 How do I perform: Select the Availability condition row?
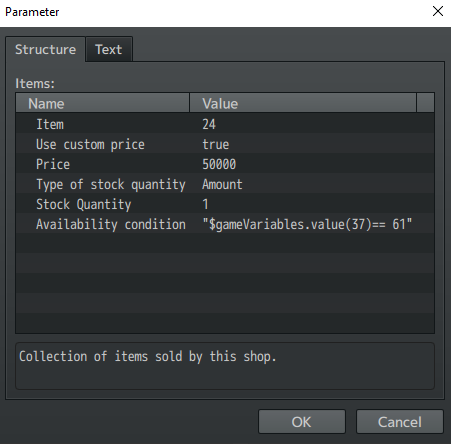tap(225, 224)
